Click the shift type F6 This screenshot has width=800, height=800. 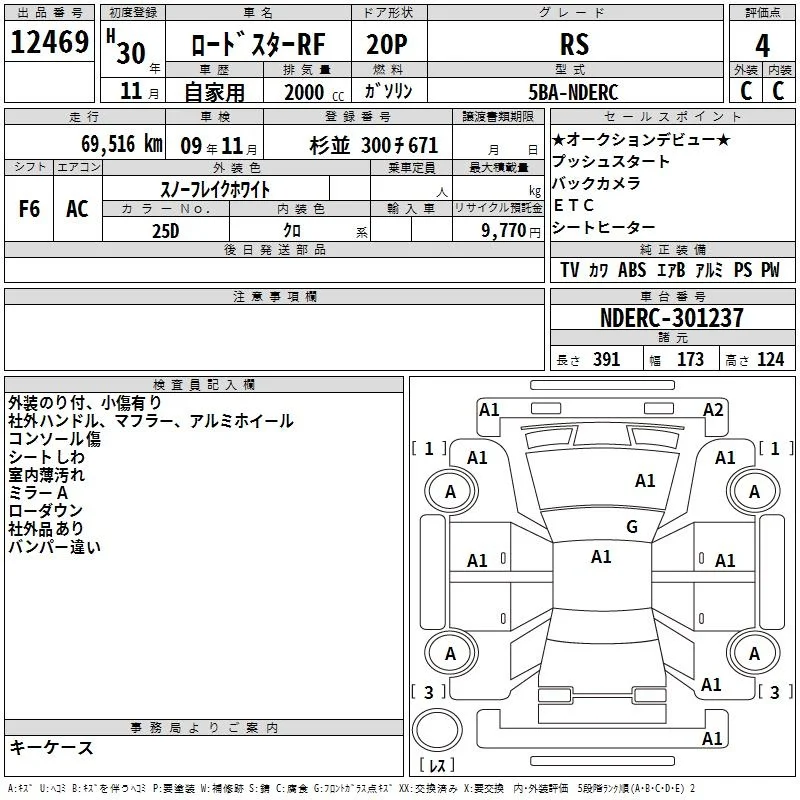pos(29,209)
